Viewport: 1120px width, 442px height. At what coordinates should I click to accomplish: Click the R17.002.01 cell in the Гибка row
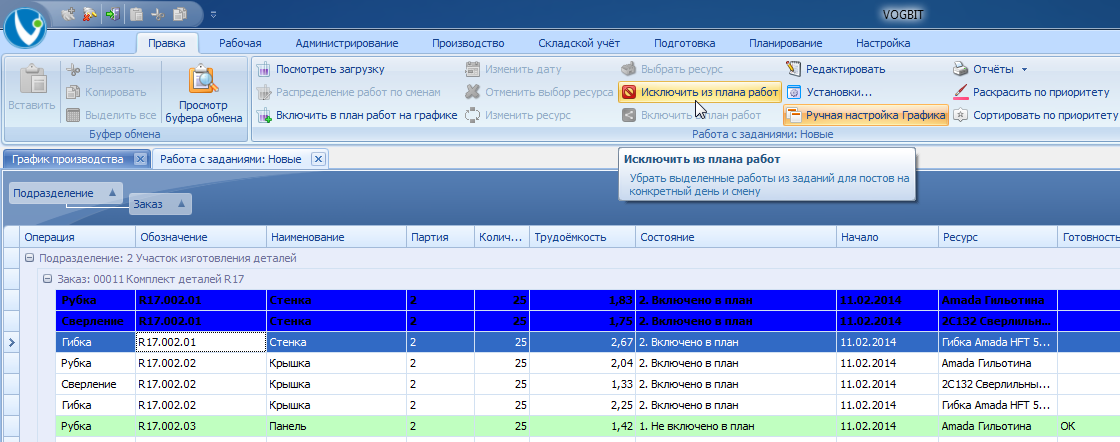click(x=201, y=343)
